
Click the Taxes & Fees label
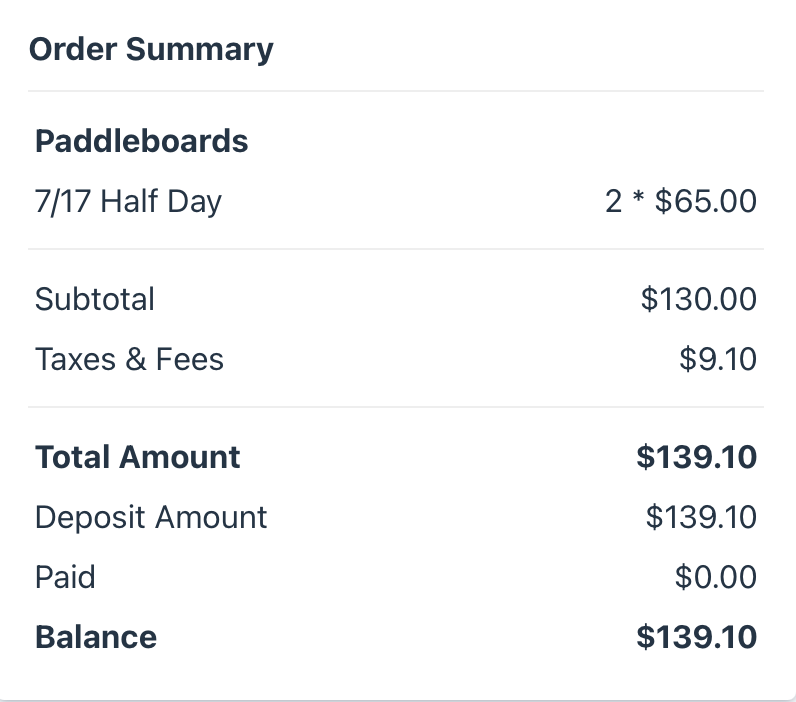129,359
